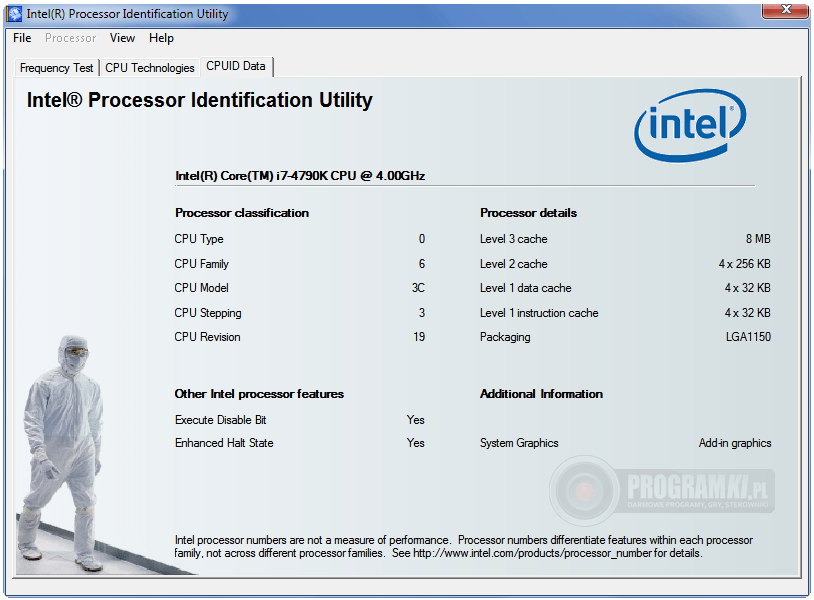Click the disabled Processor menu
814x600 pixels.
(x=71, y=38)
